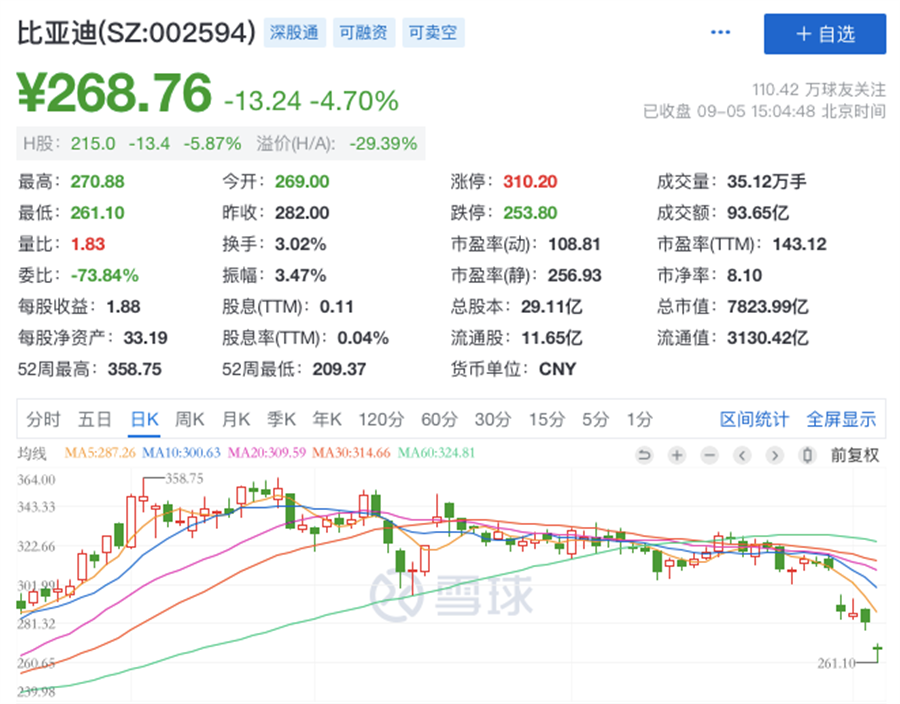Click the 涨停 value 310.20
The height and width of the screenshot is (704, 900).
click(x=530, y=182)
